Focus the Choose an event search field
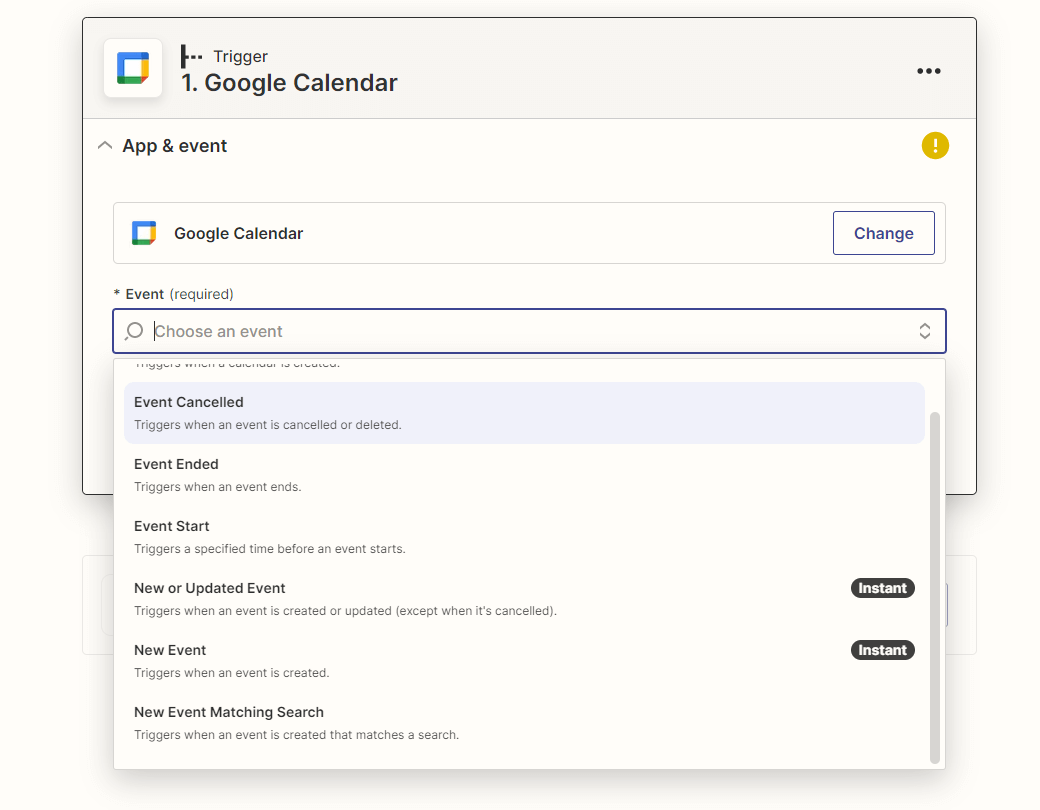This screenshot has height=810, width=1040. tap(529, 331)
